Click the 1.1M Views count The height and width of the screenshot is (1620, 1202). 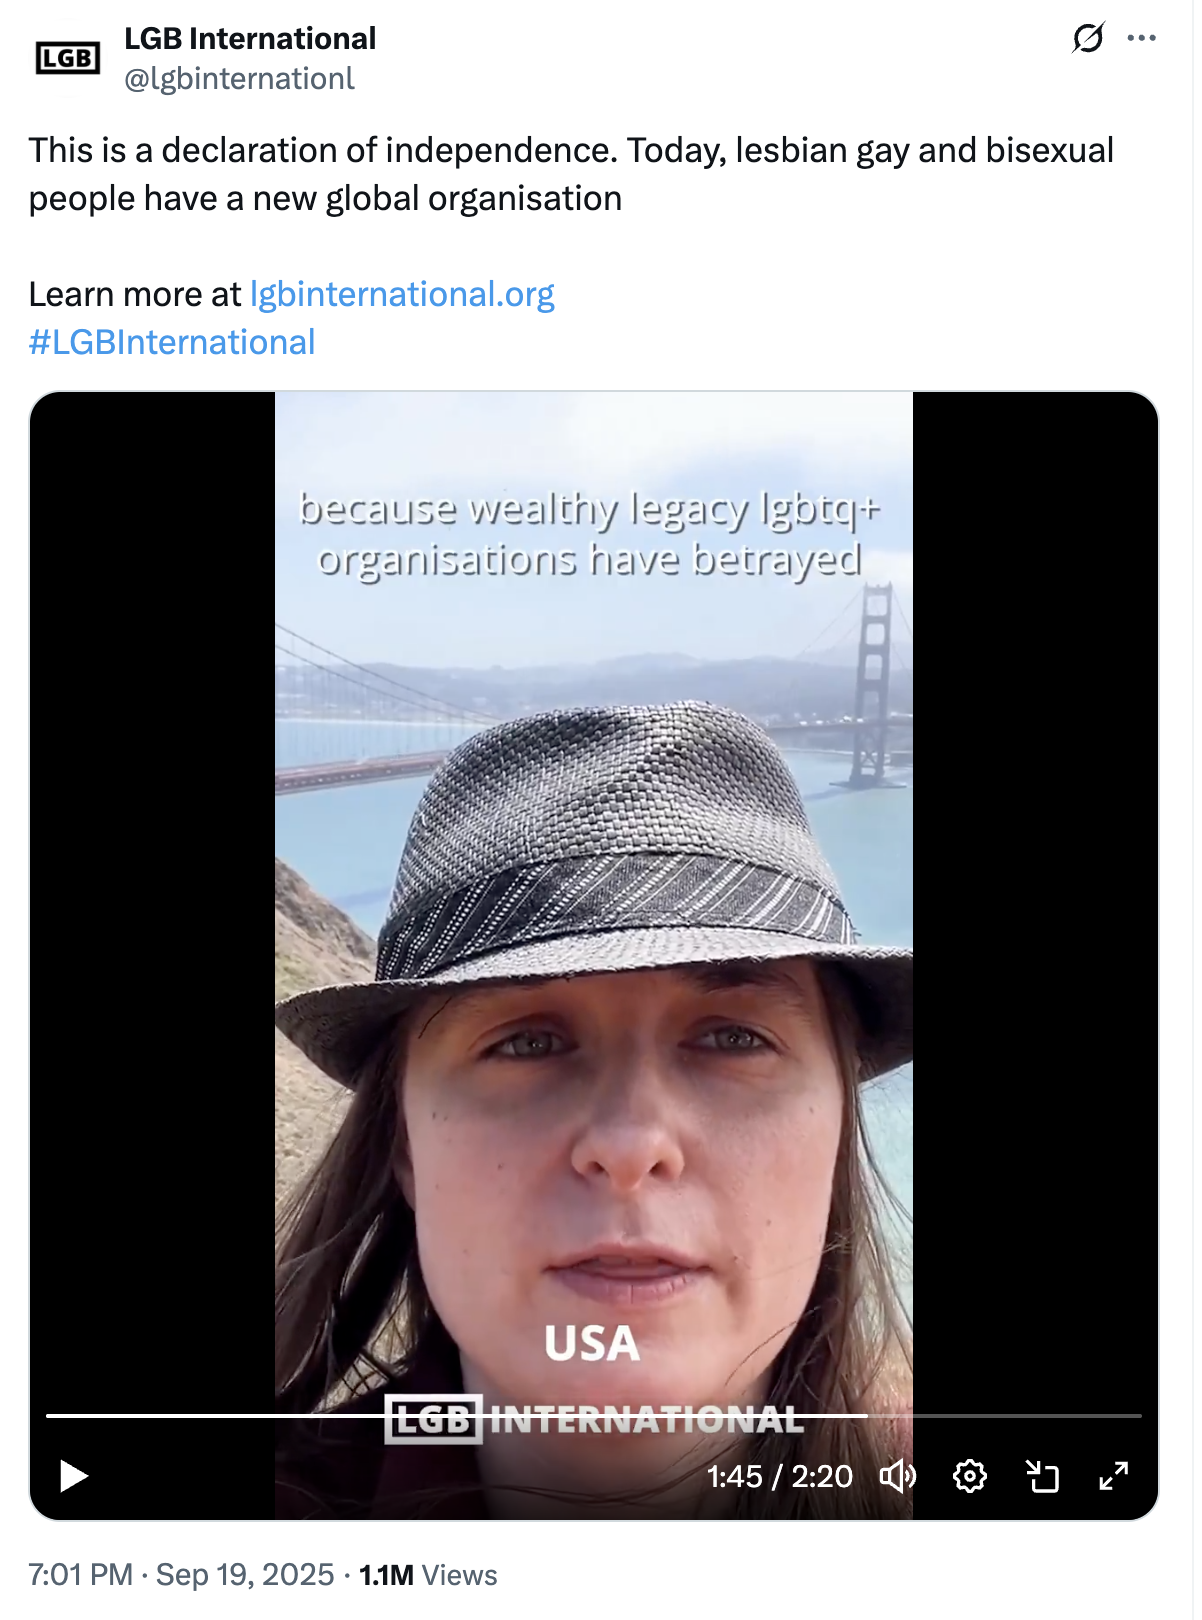click(428, 1575)
